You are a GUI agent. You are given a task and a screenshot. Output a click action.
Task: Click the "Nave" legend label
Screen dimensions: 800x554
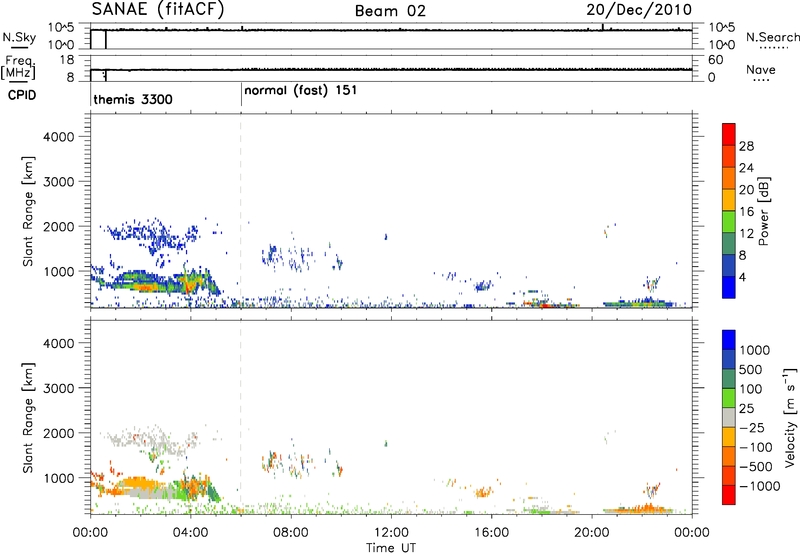coord(761,69)
